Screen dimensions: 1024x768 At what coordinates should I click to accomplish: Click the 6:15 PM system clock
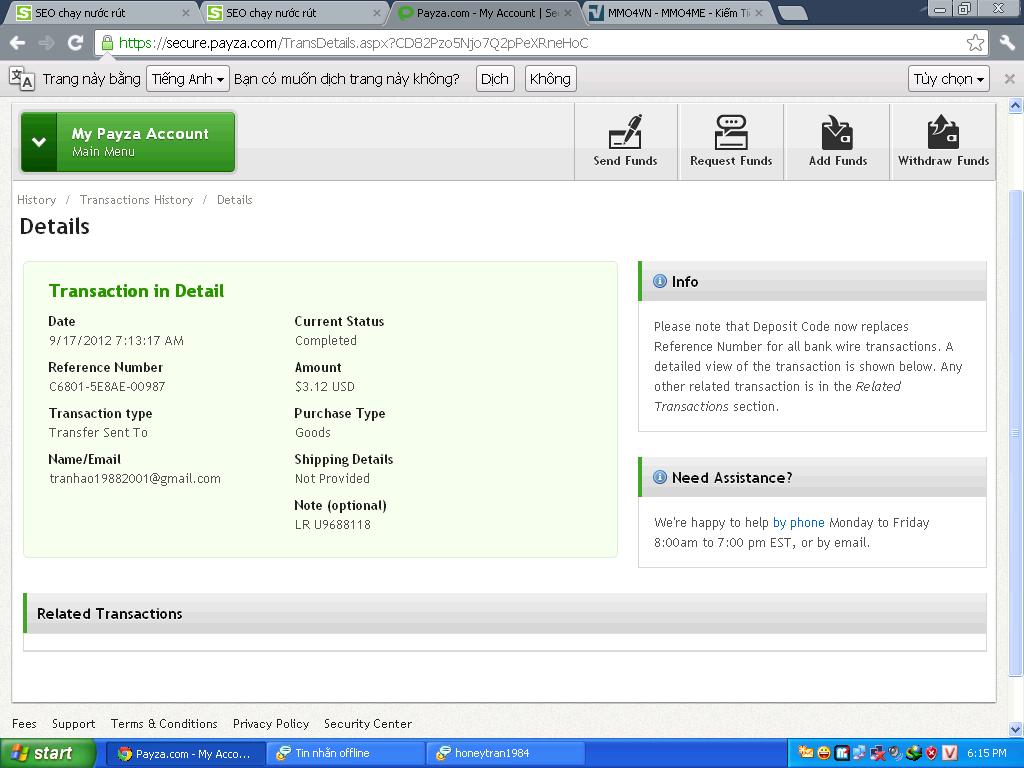pyautogui.click(x=987, y=753)
